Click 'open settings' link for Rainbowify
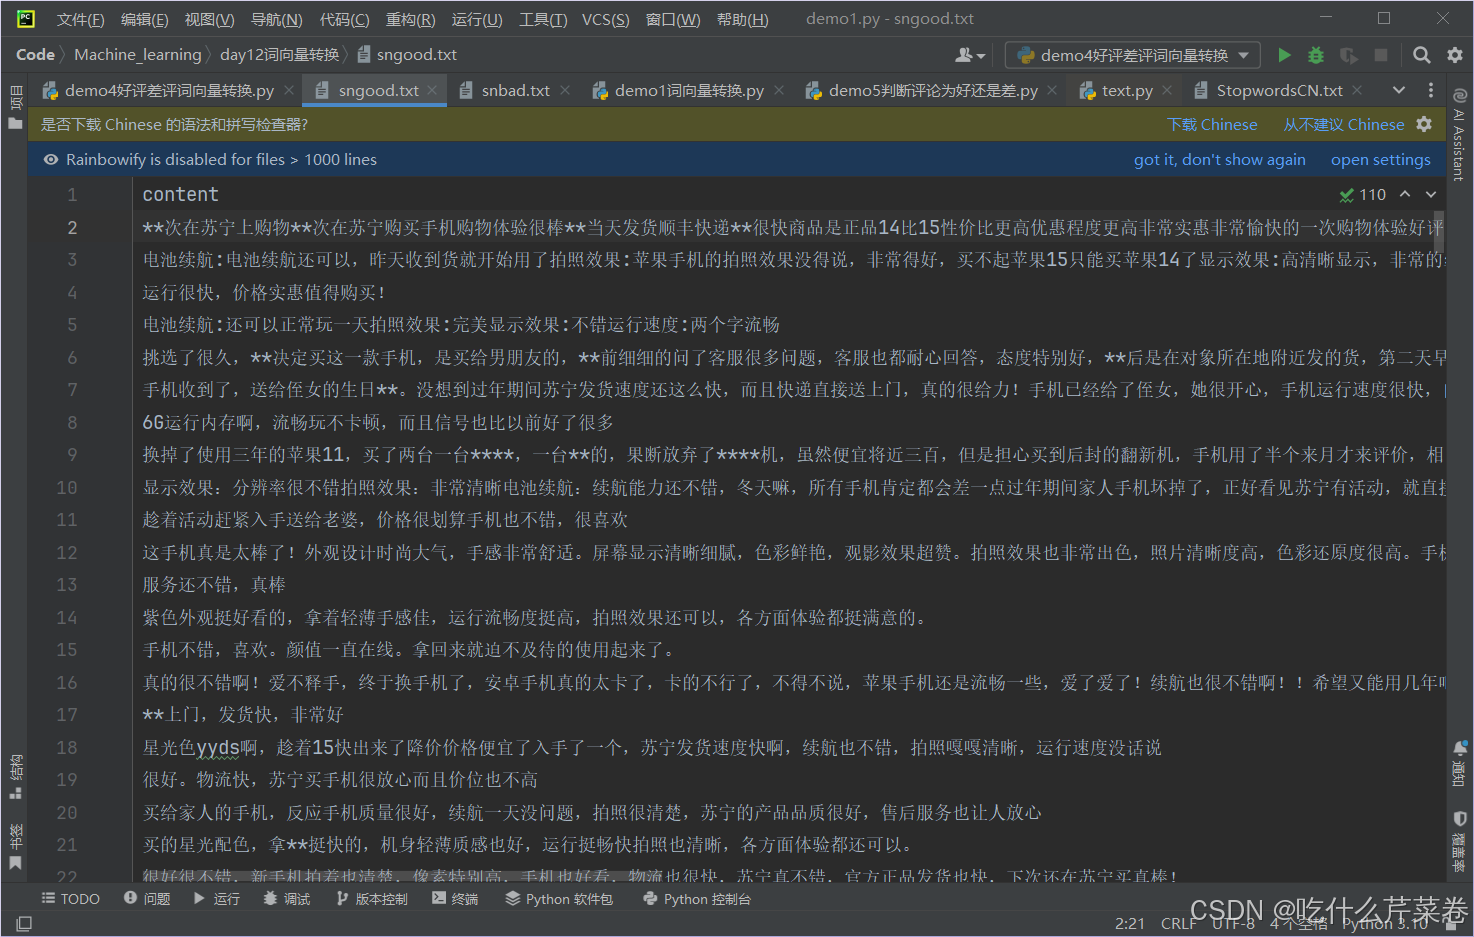The image size is (1474, 937). coord(1380,159)
